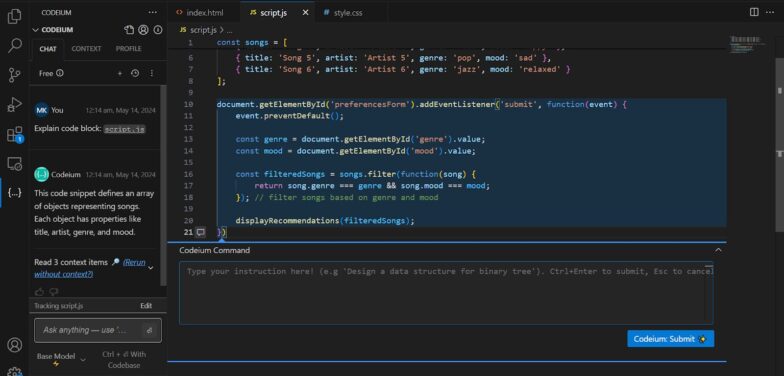784x376 pixels.
Task: Click the chat panel vertical scrollbar
Action: pos(163,185)
